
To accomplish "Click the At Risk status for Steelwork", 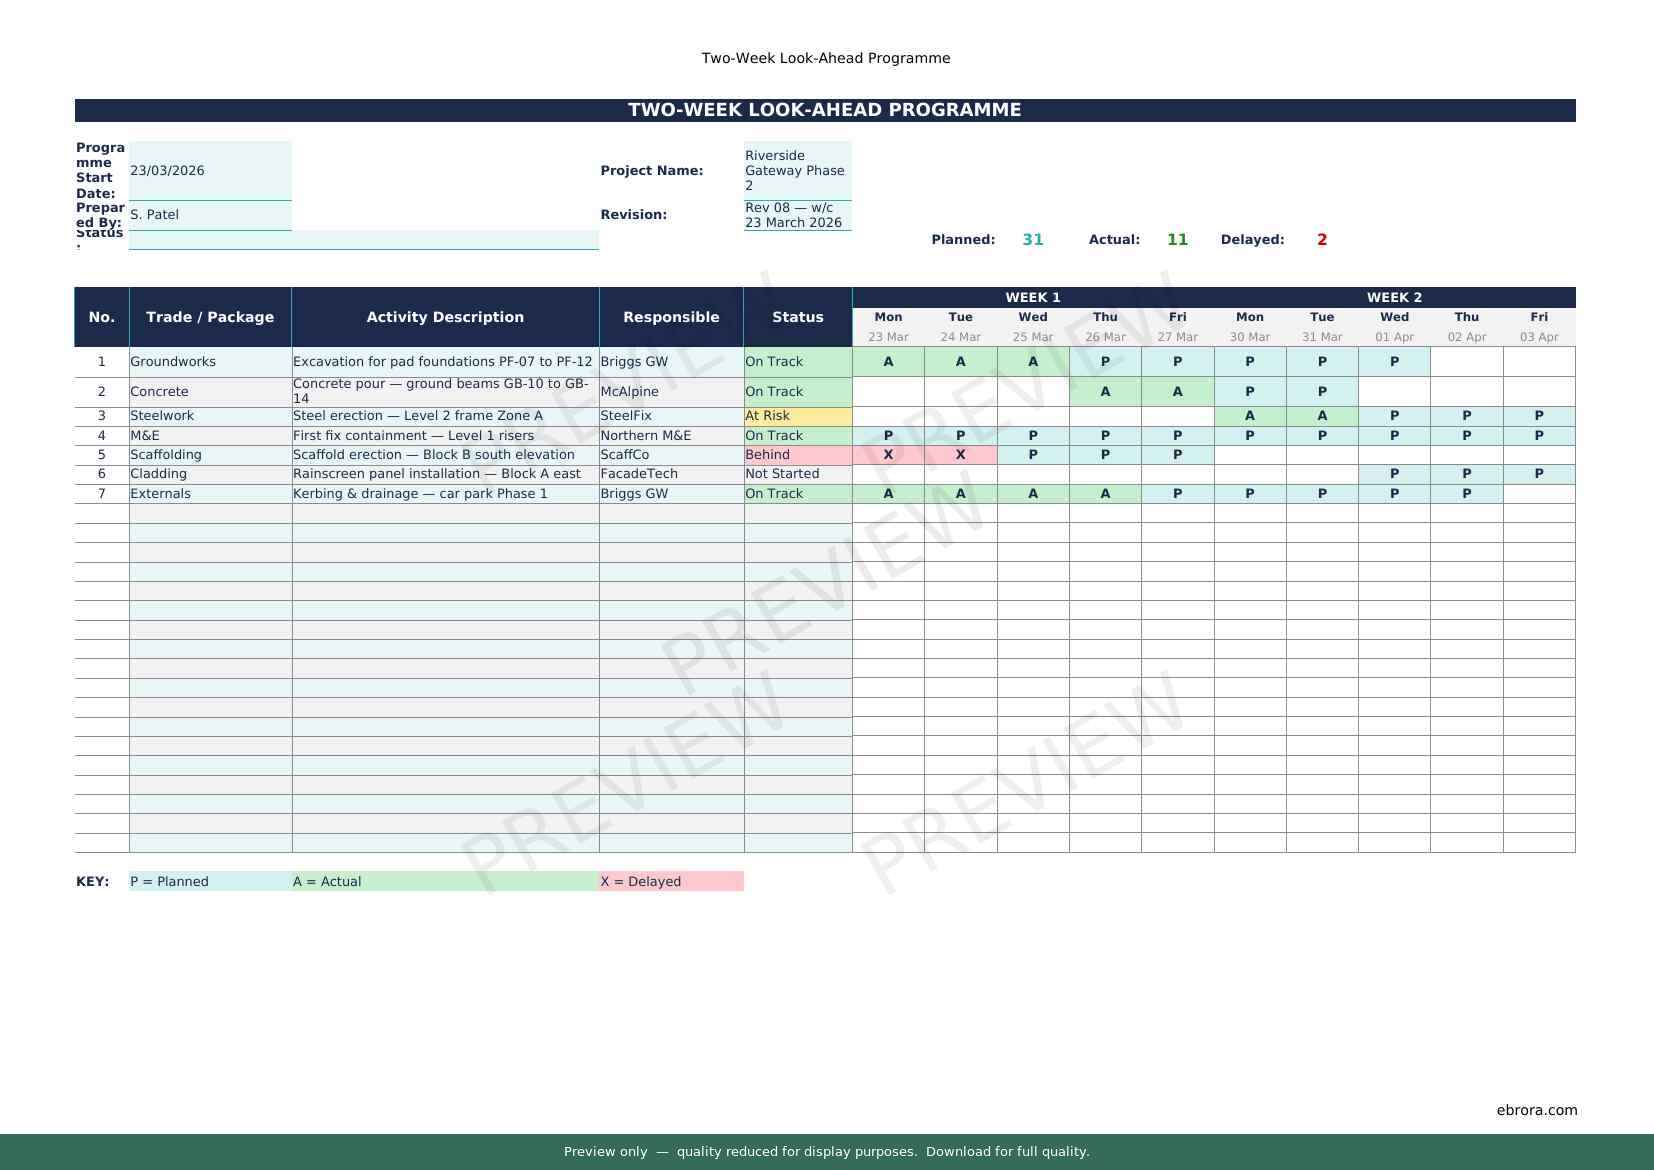I will click(797, 416).
